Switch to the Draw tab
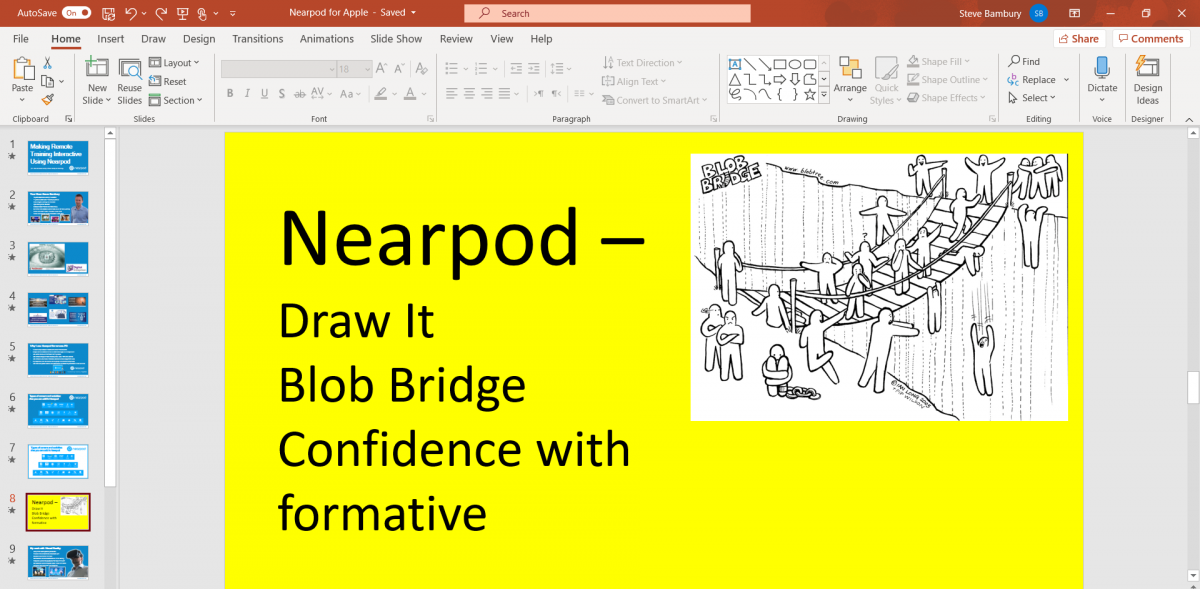1200x589 pixels. click(x=153, y=39)
